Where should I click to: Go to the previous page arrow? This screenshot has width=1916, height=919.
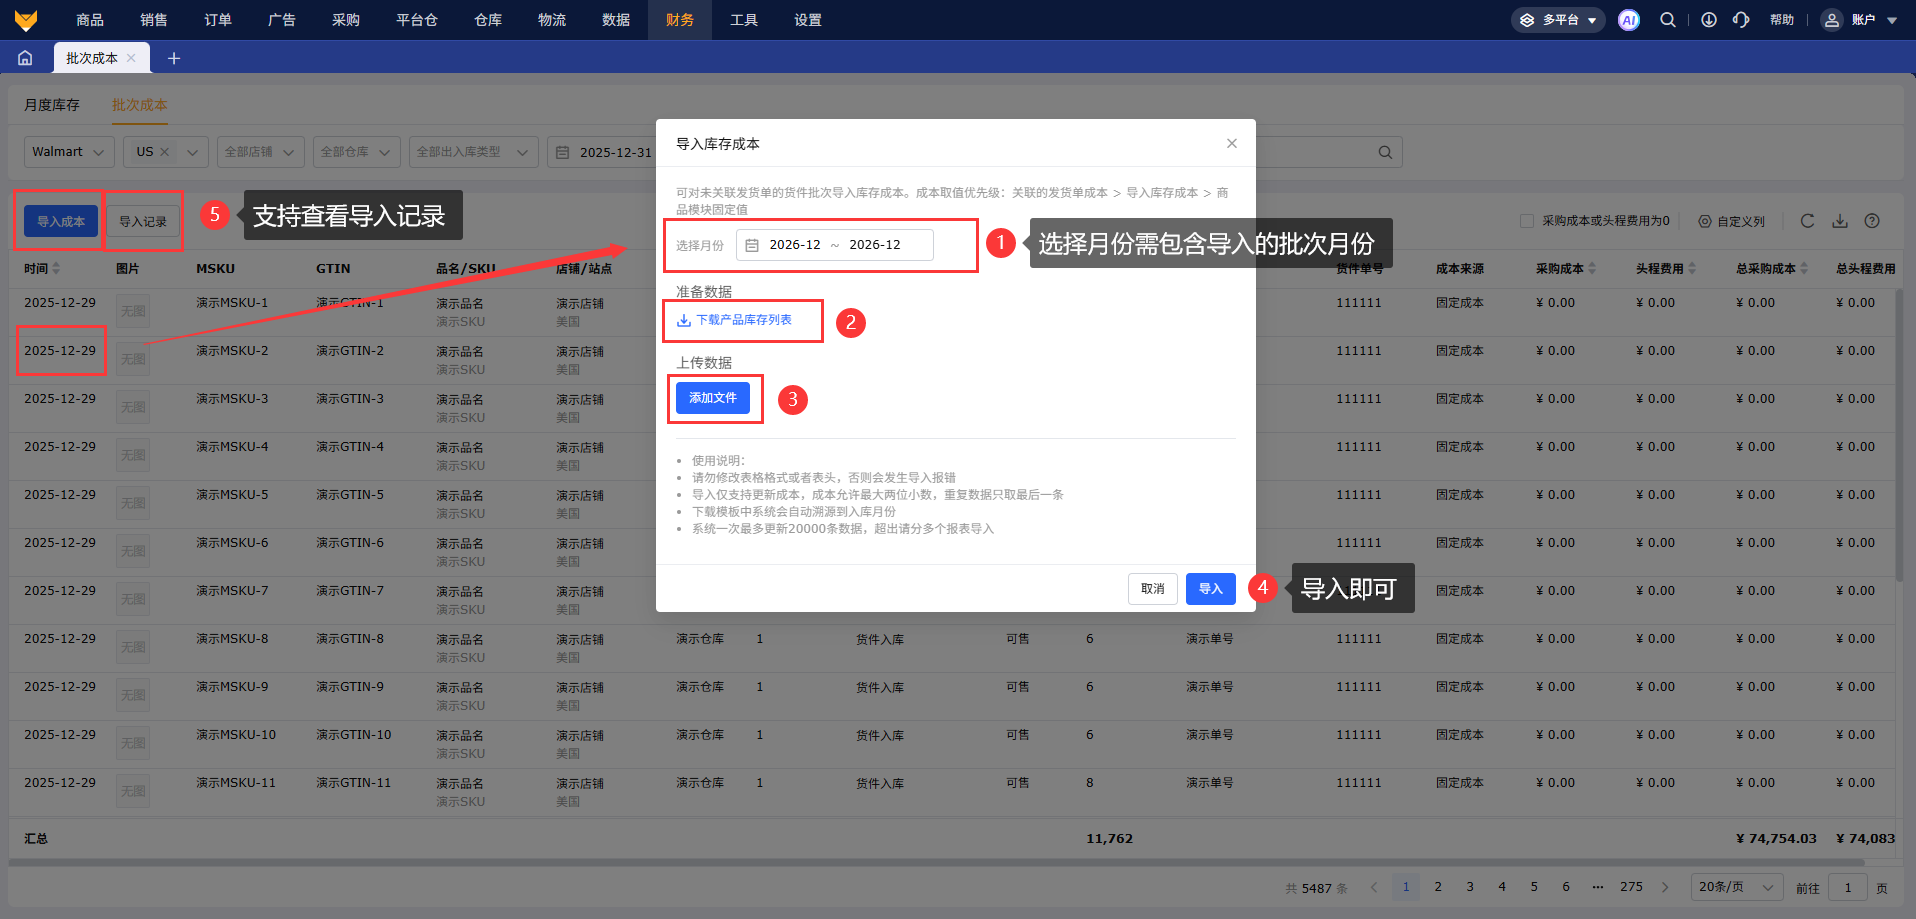coord(1374,887)
